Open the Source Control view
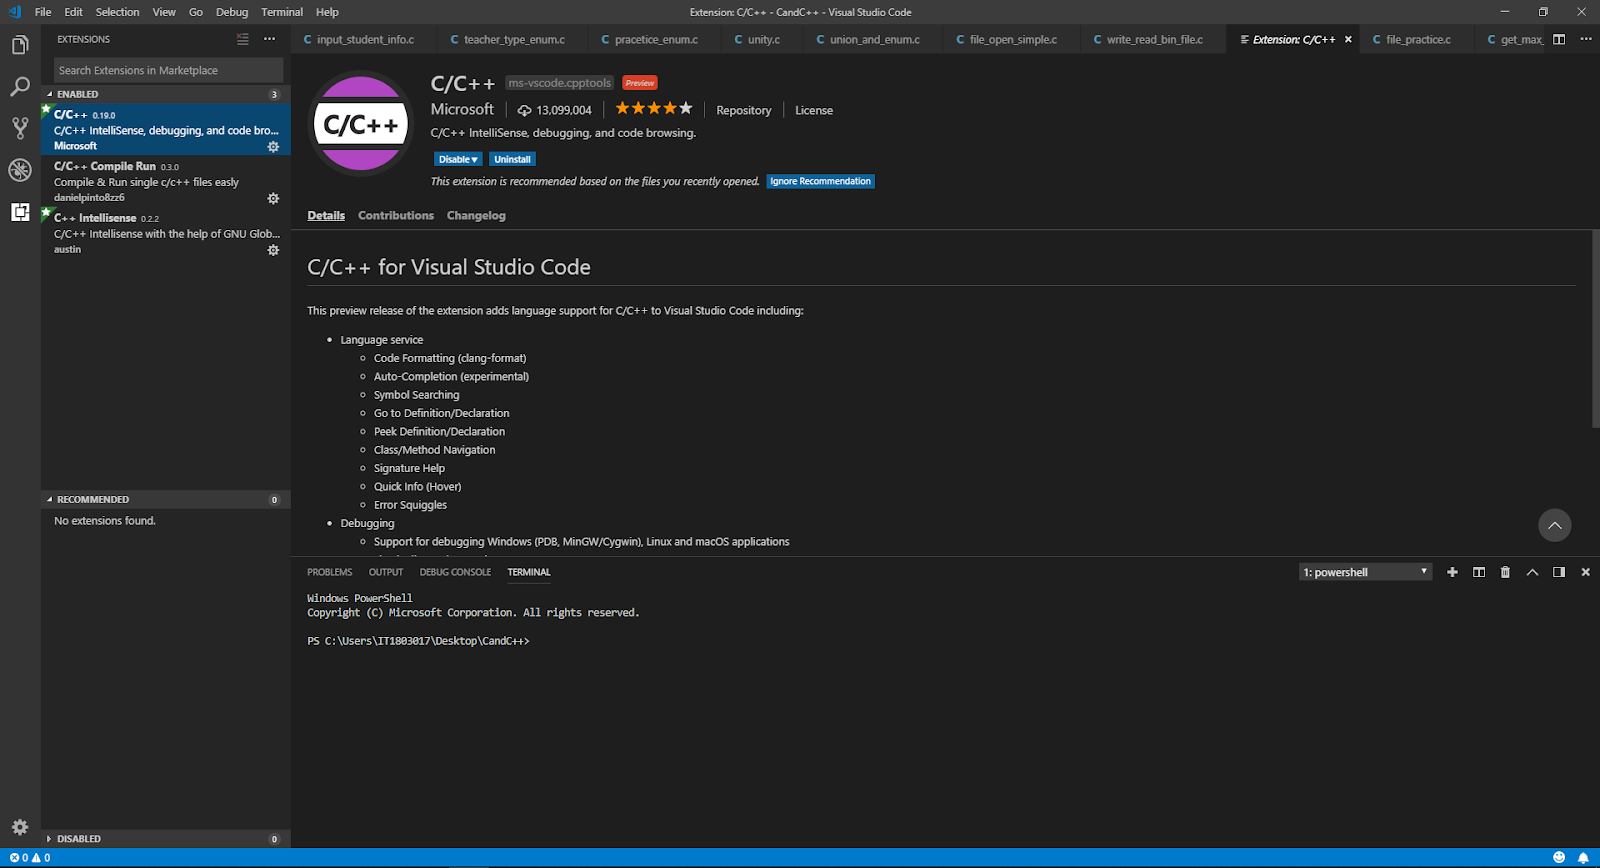Viewport: 1600px width, 868px height. click(x=20, y=128)
